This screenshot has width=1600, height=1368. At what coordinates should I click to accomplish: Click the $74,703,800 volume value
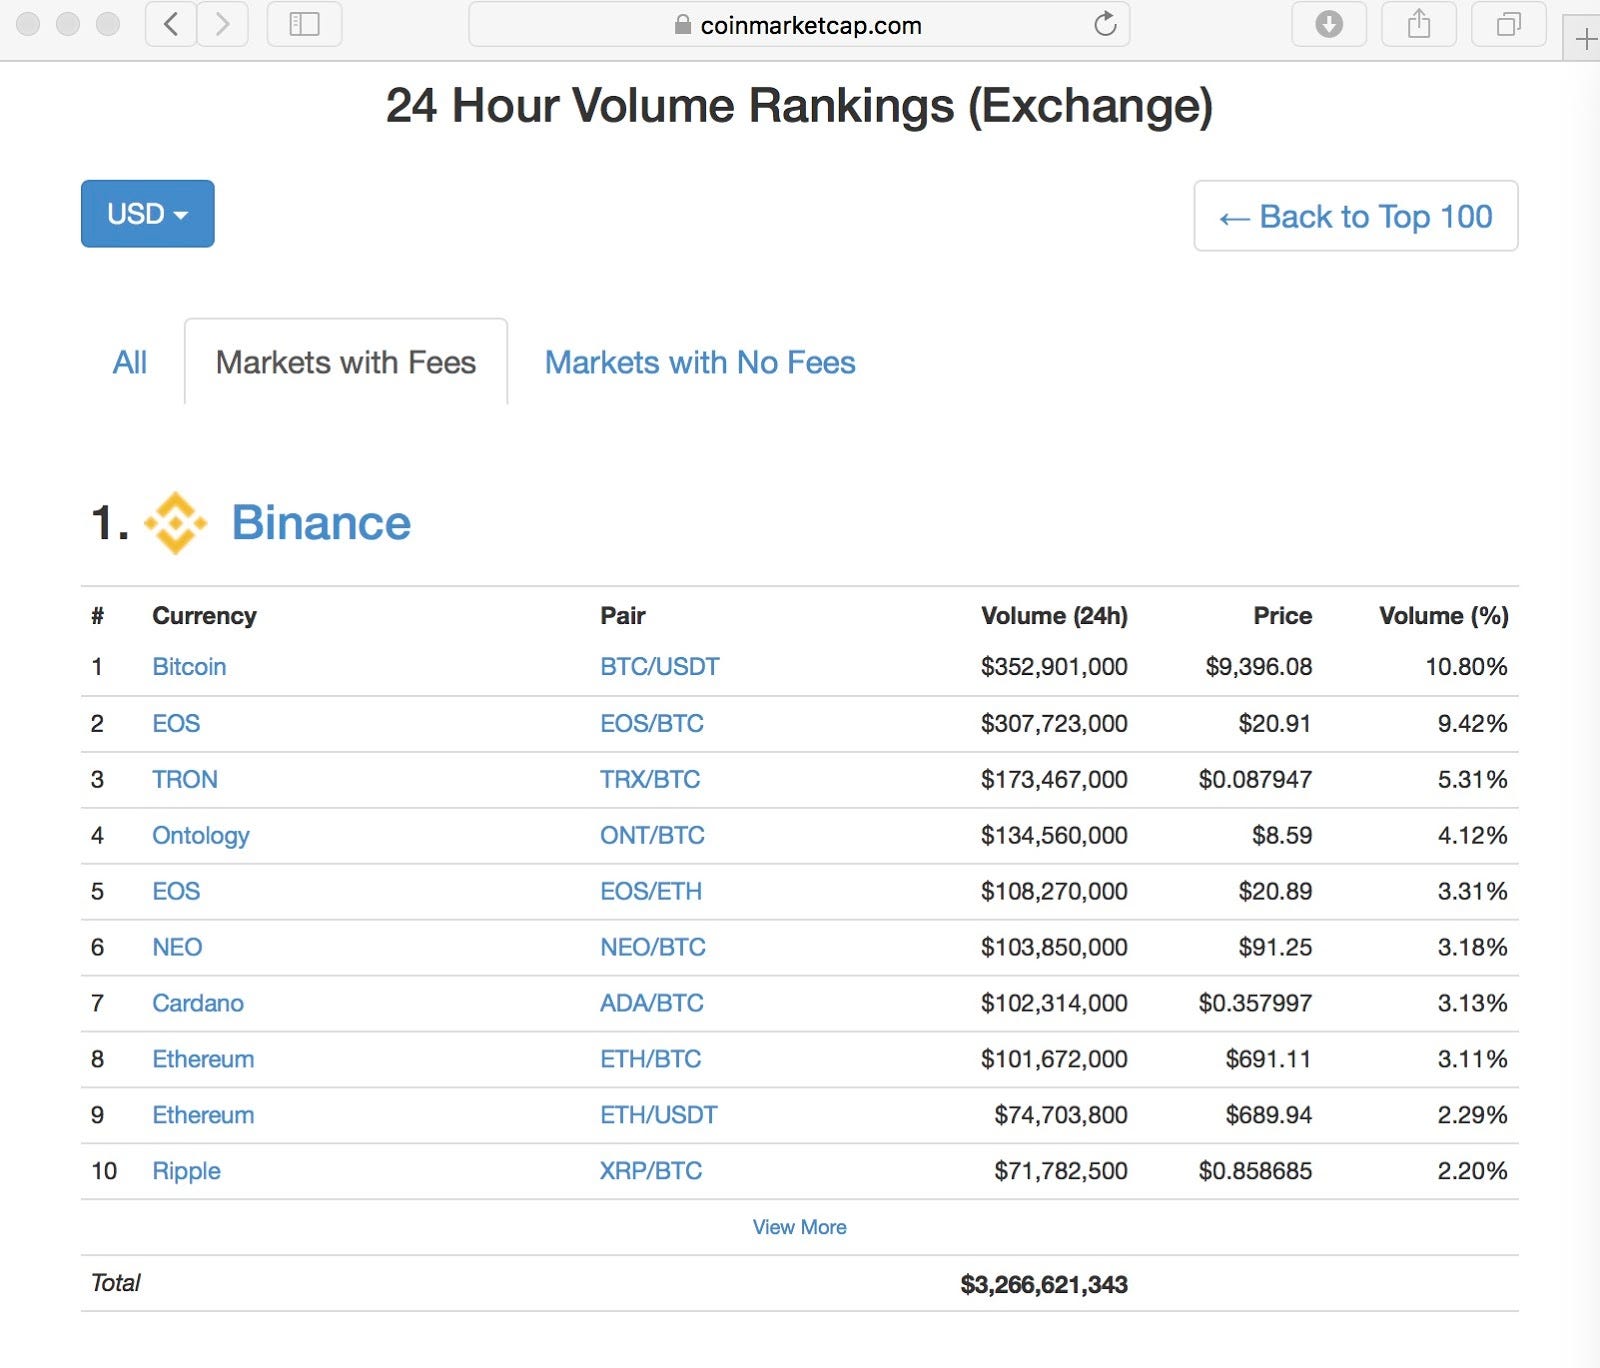tap(1061, 1115)
